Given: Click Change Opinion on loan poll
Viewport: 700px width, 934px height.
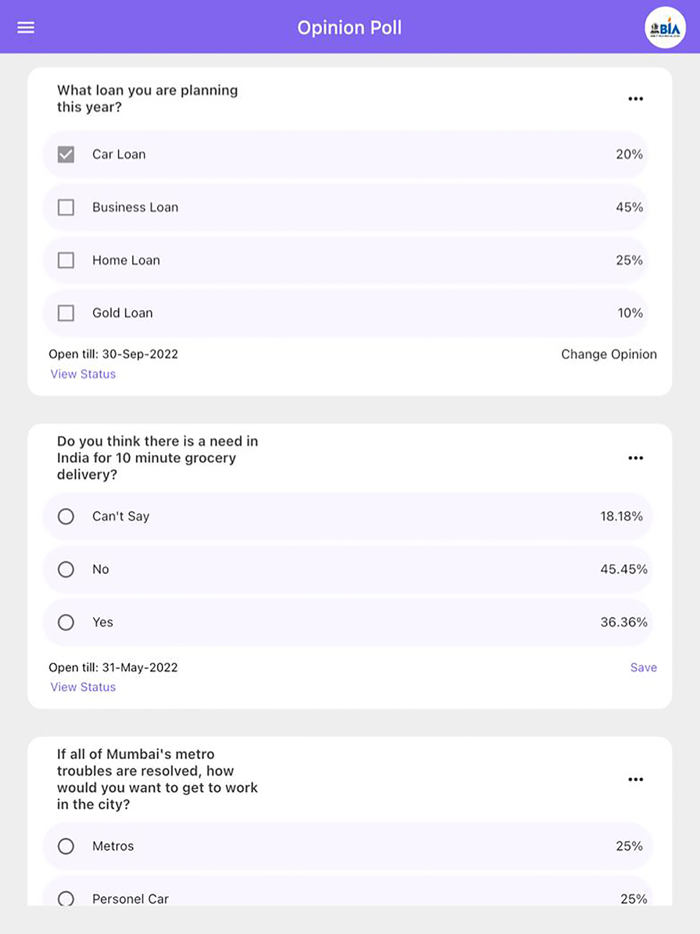Looking at the screenshot, I should click(x=609, y=354).
